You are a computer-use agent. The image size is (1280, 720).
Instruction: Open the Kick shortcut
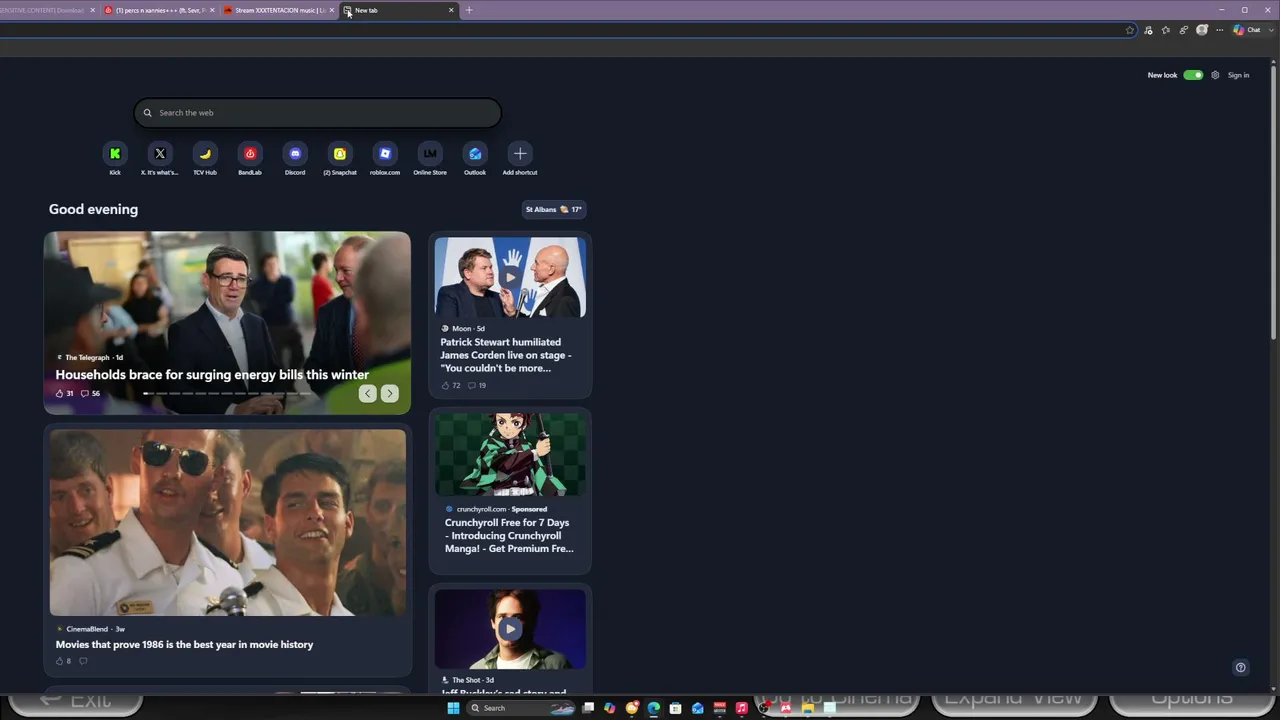point(115,154)
